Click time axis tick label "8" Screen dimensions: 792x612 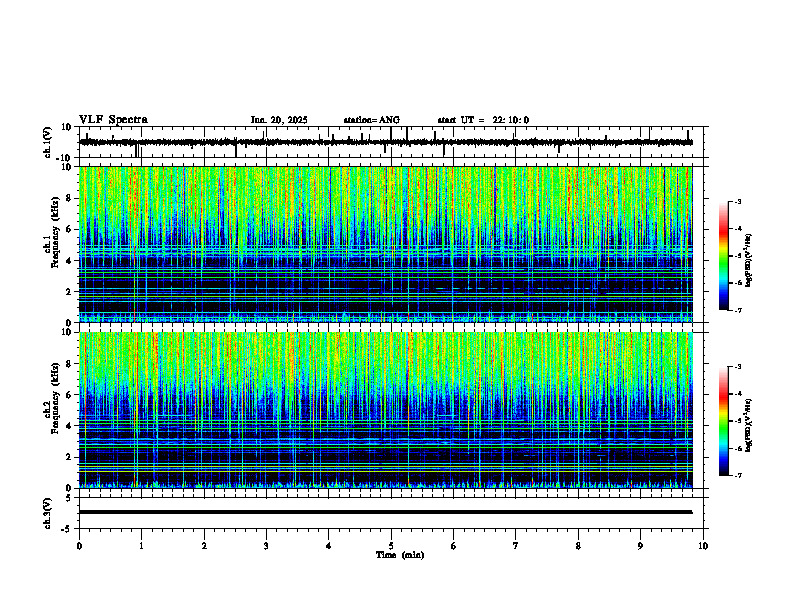tap(578, 546)
